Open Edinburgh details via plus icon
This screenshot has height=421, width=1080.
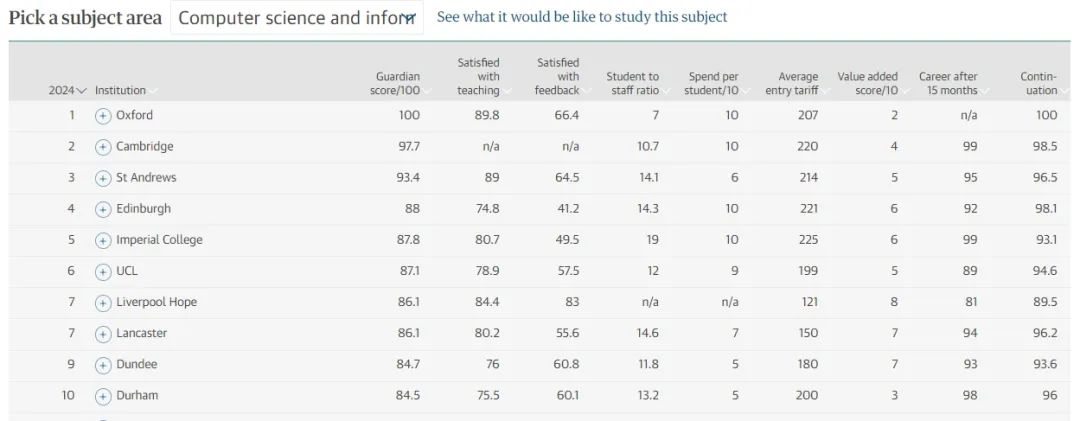click(x=103, y=209)
